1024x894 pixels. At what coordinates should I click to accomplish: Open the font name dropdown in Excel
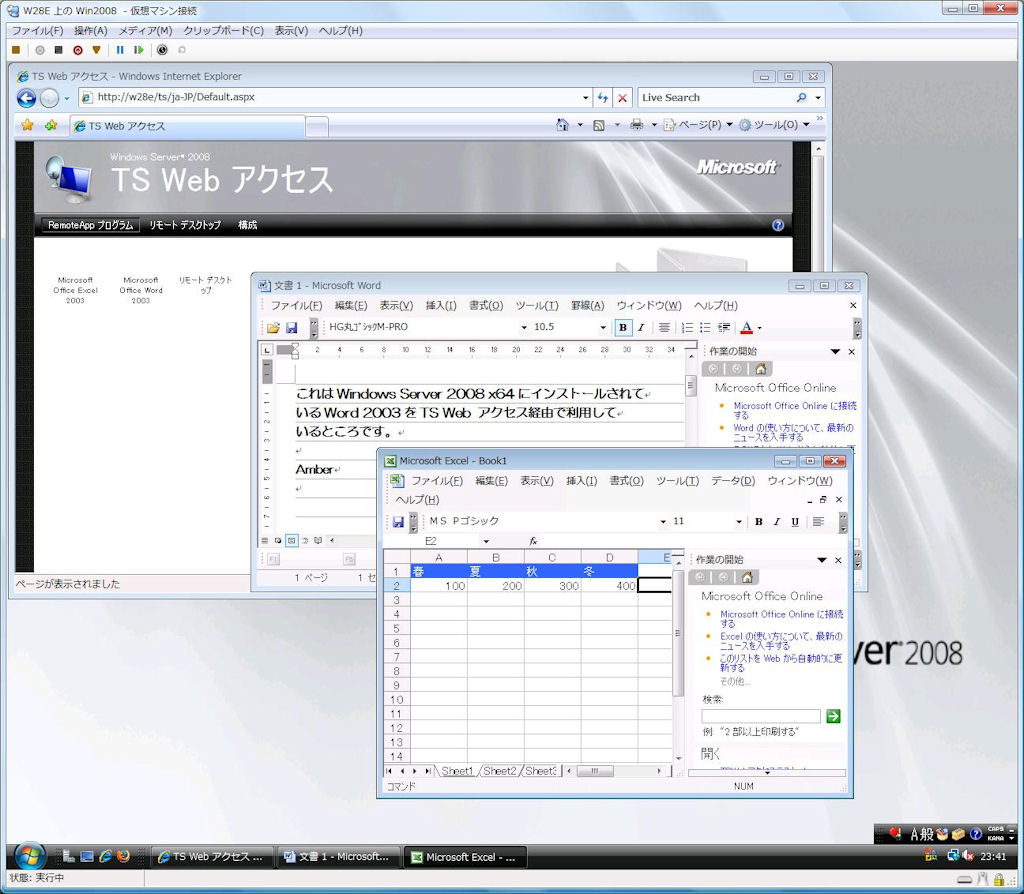(663, 522)
